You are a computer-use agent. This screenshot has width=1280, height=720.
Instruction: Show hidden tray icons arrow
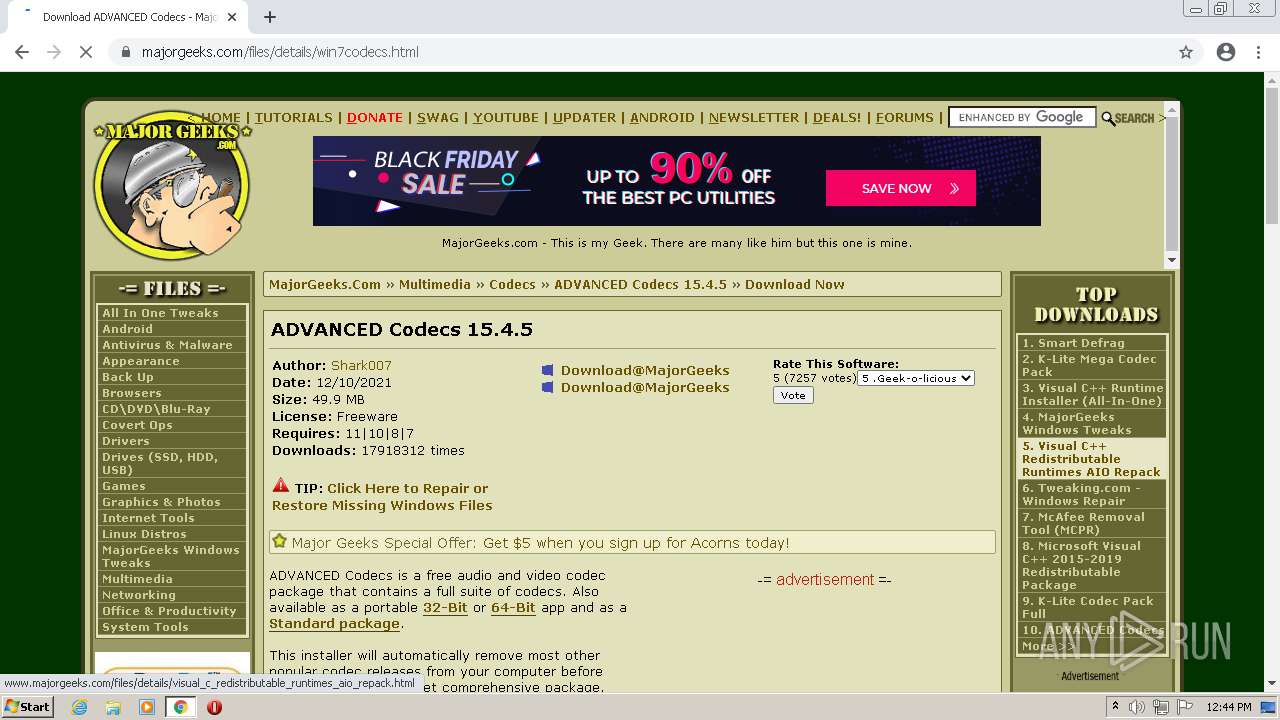[x=1116, y=707]
